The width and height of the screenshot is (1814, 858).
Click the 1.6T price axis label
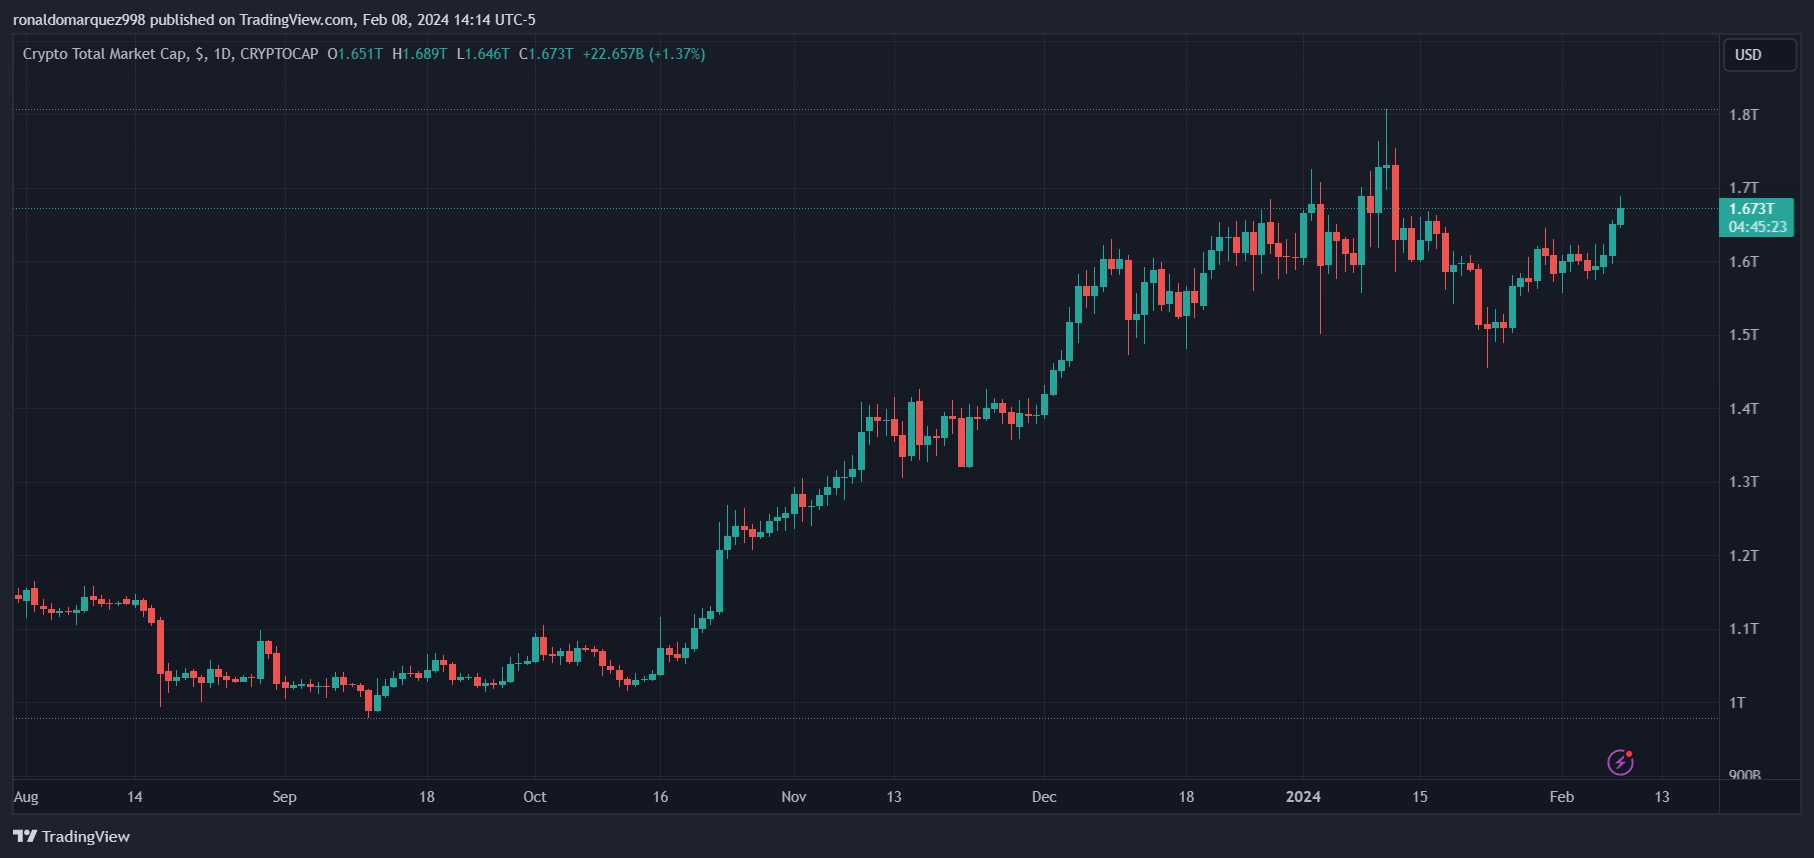click(1743, 262)
